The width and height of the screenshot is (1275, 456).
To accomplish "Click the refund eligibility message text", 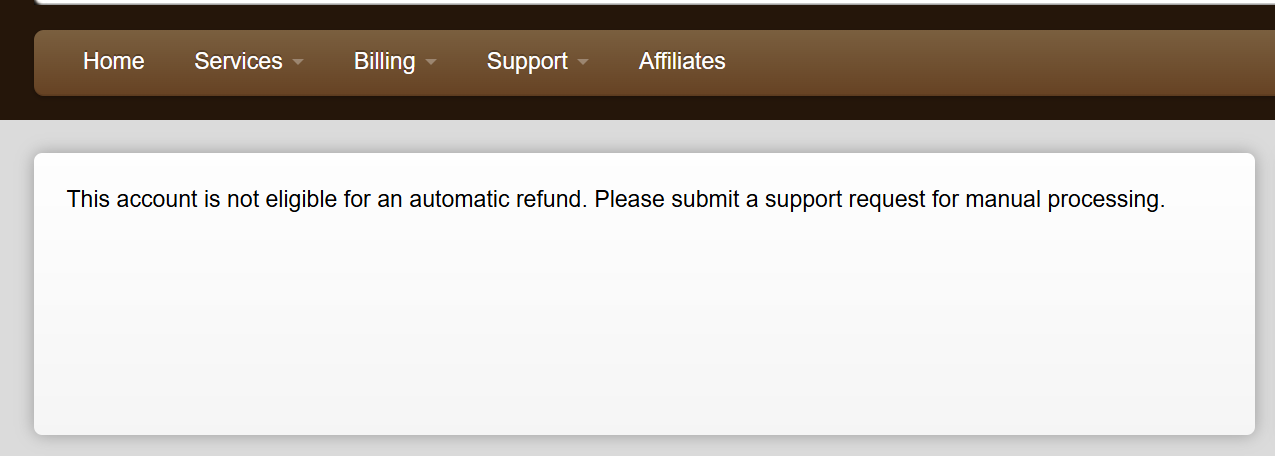I will click(x=615, y=200).
